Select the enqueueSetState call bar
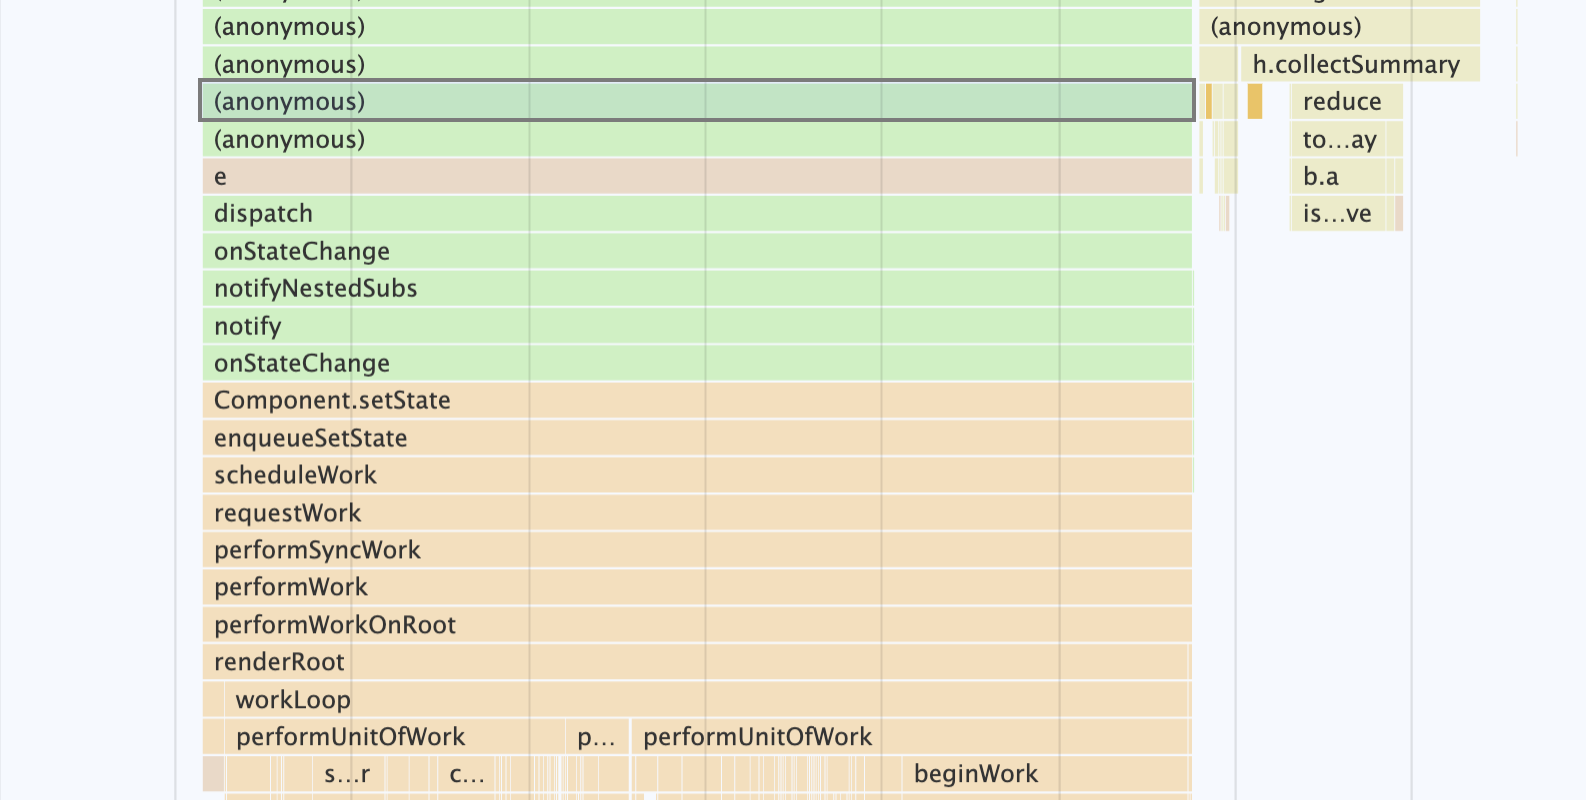The image size is (1586, 800). tap(696, 439)
